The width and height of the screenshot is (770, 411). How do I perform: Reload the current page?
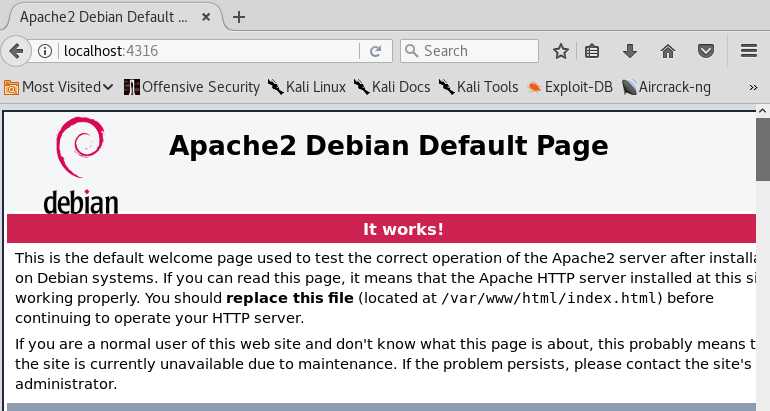tap(376, 51)
